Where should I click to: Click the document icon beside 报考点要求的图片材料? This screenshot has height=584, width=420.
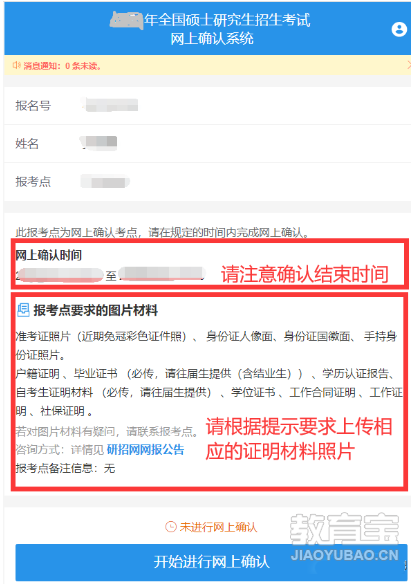click(23, 310)
